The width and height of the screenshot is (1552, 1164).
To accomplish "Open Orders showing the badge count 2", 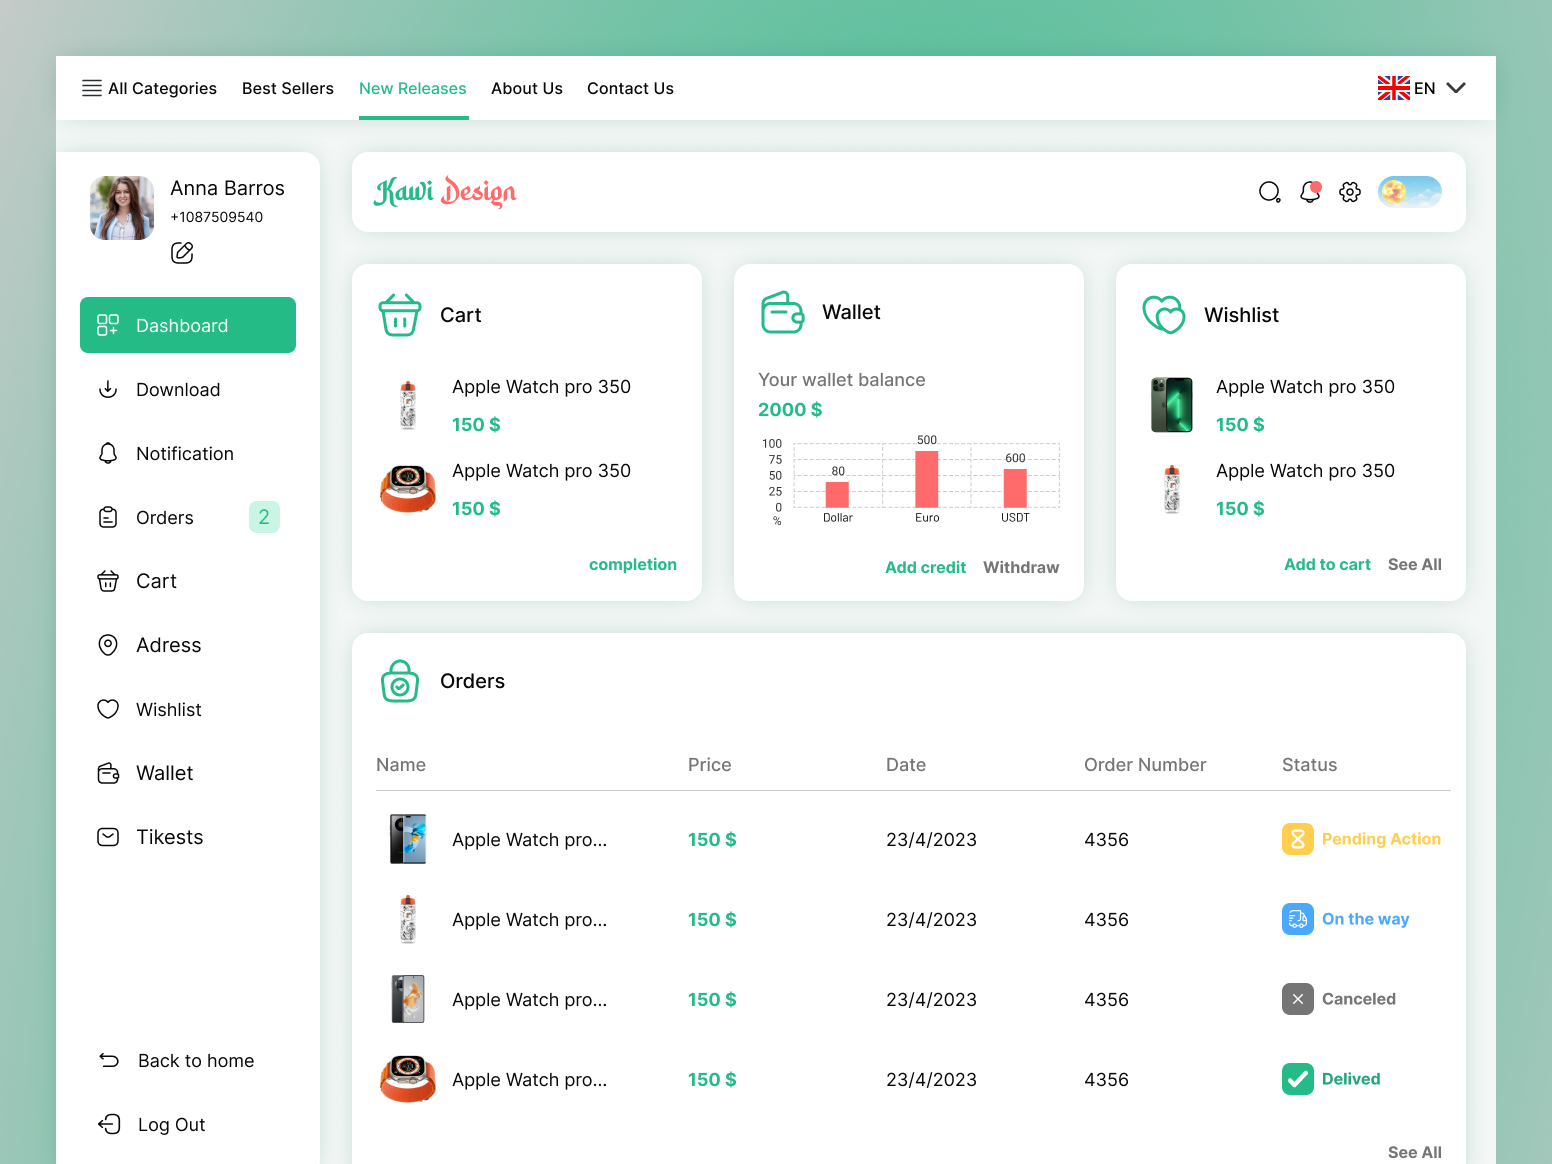I will [164, 517].
